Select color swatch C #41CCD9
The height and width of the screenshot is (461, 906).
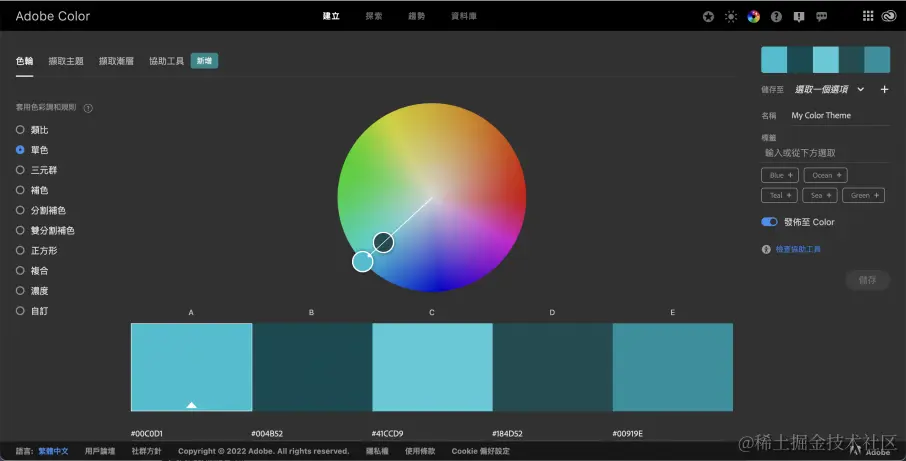tap(432, 367)
